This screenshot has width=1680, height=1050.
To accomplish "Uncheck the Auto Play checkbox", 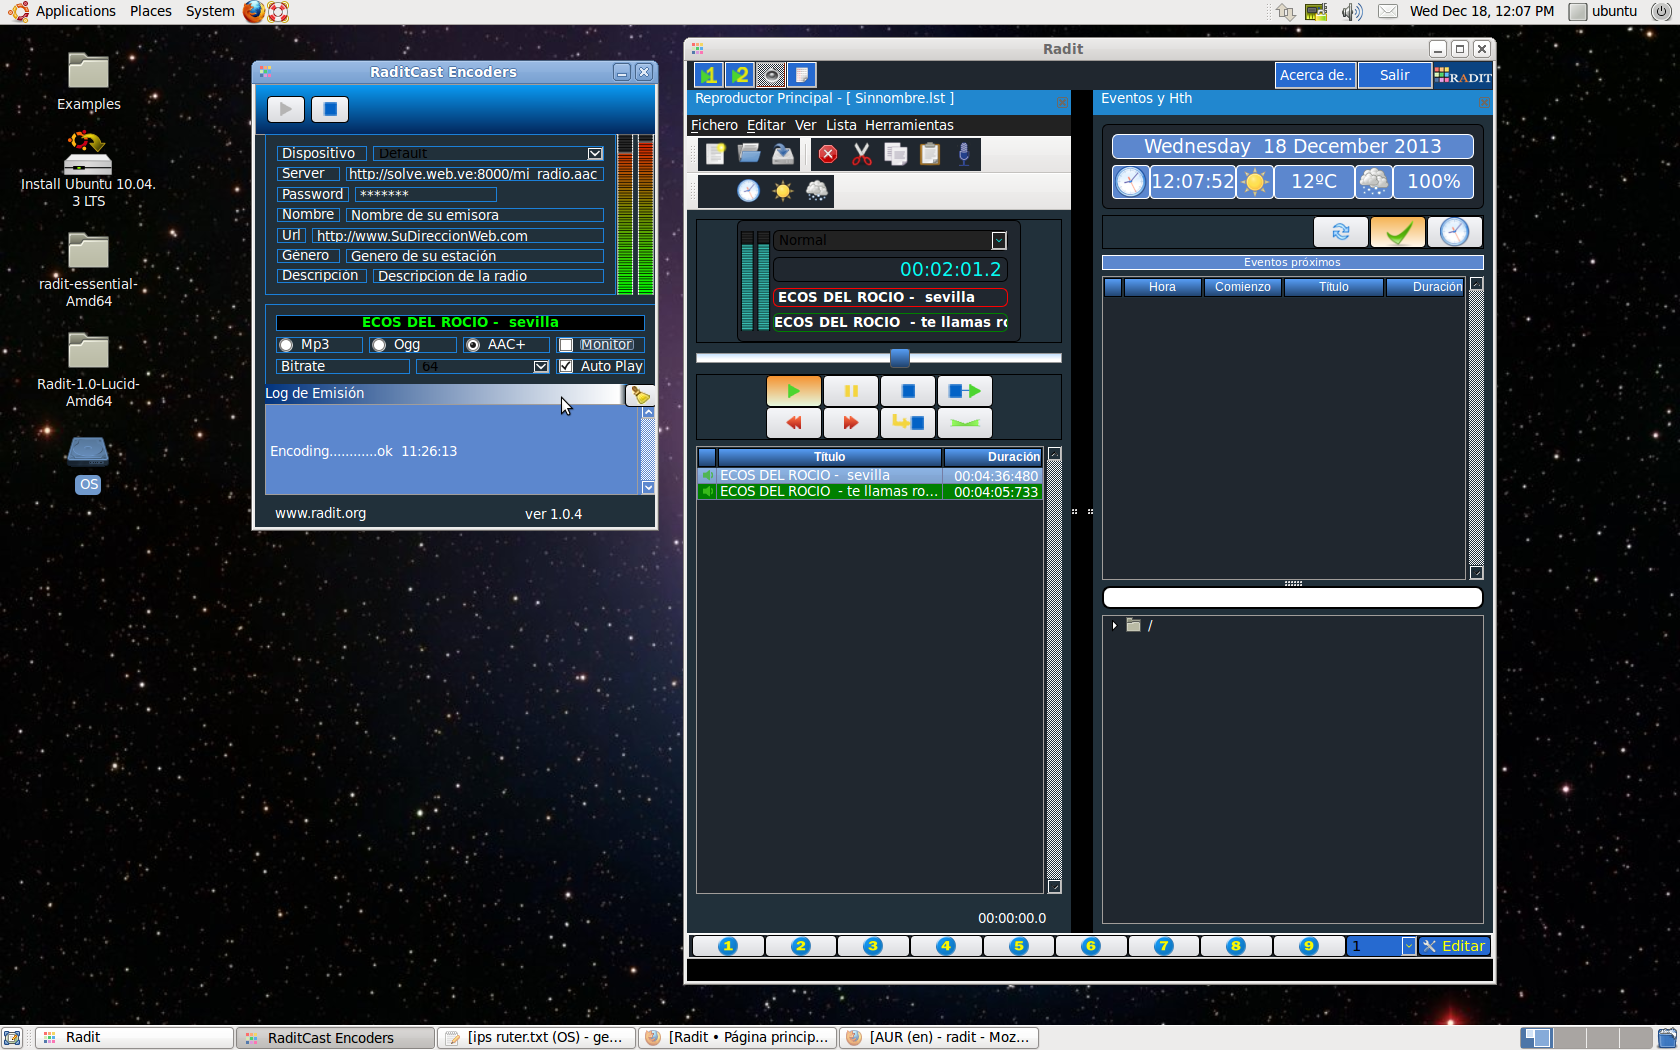I will pyautogui.click(x=566, y=366).
